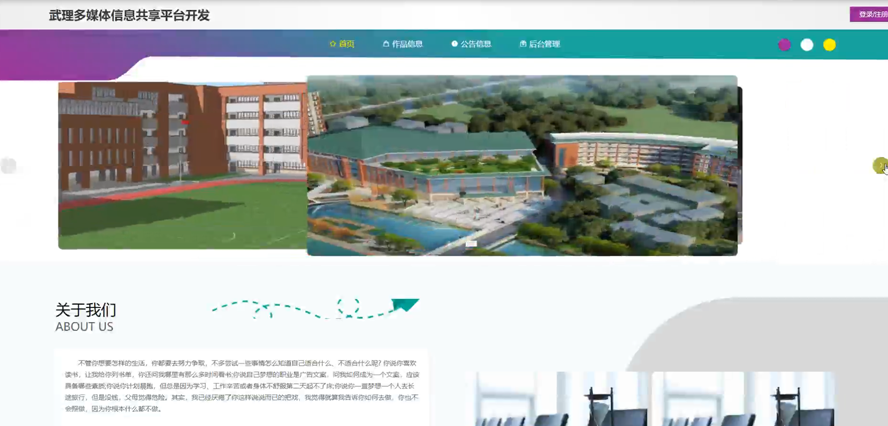Show previous carousel slide with left arrow
This screenshot has height=426, width=888.
[8, 166]
